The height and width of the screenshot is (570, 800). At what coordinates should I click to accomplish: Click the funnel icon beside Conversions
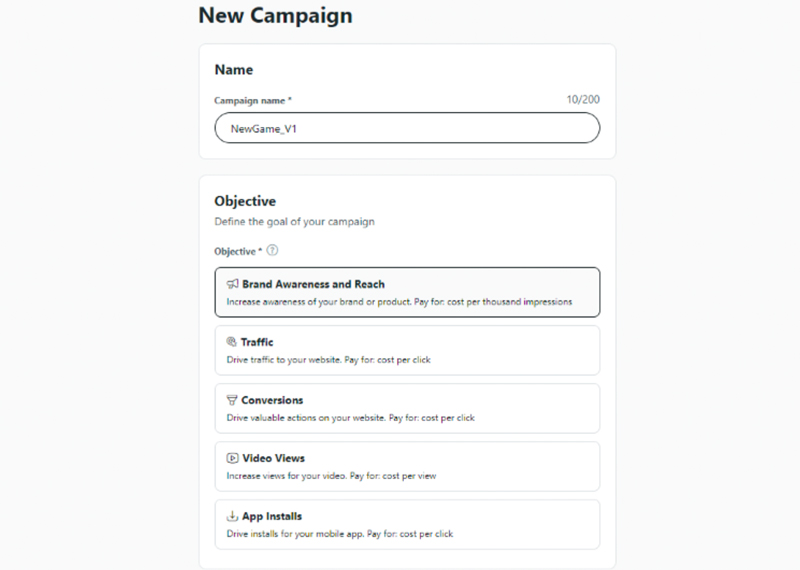pyautogui.click(x=232, y=400)
